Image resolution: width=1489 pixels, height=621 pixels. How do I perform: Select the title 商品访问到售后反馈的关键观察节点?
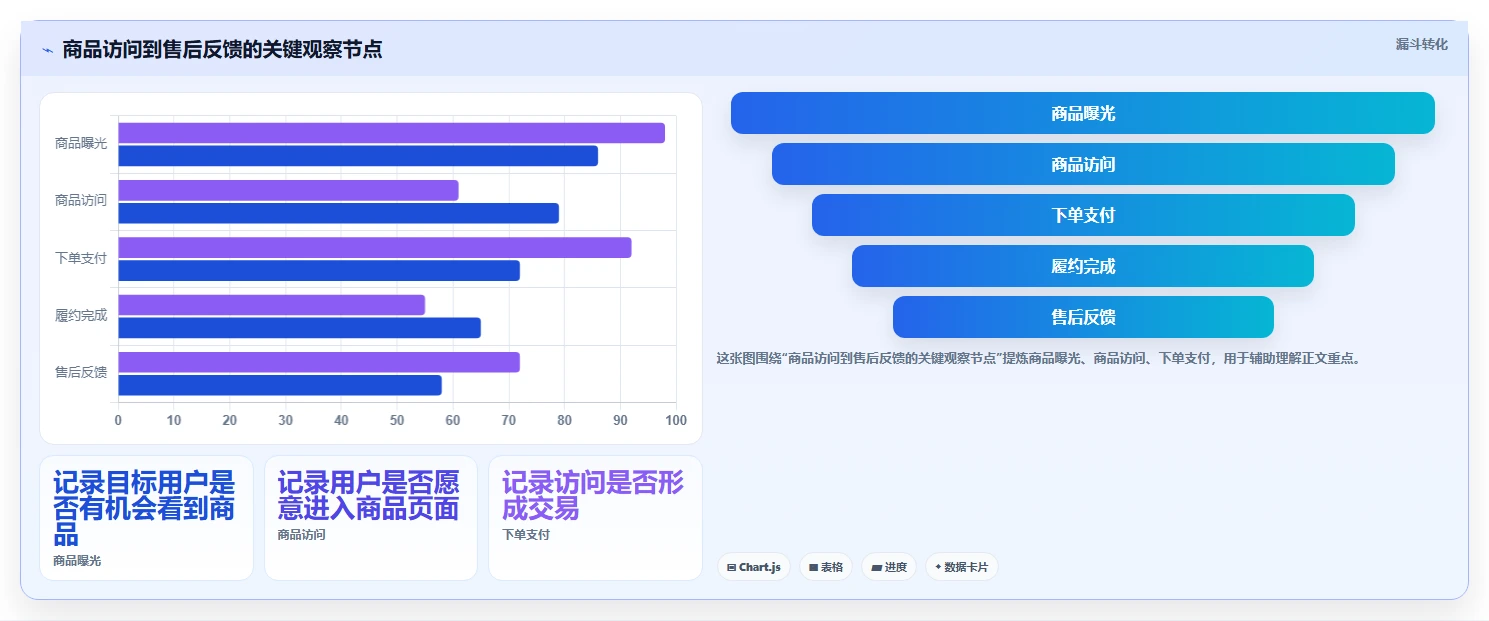click(222, 50)
